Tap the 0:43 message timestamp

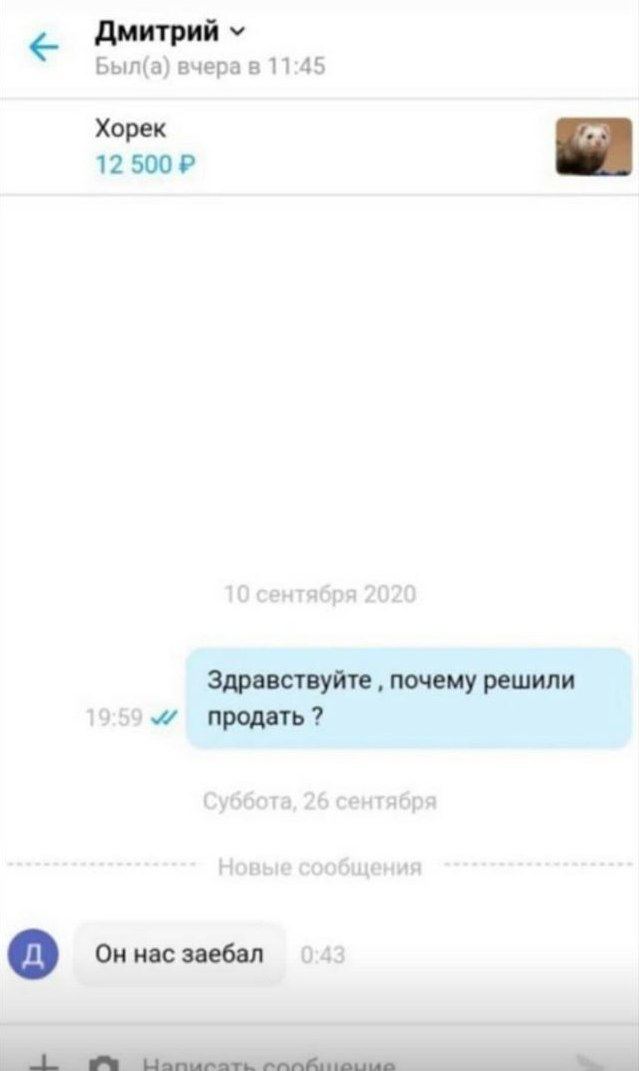coord(323,955)
